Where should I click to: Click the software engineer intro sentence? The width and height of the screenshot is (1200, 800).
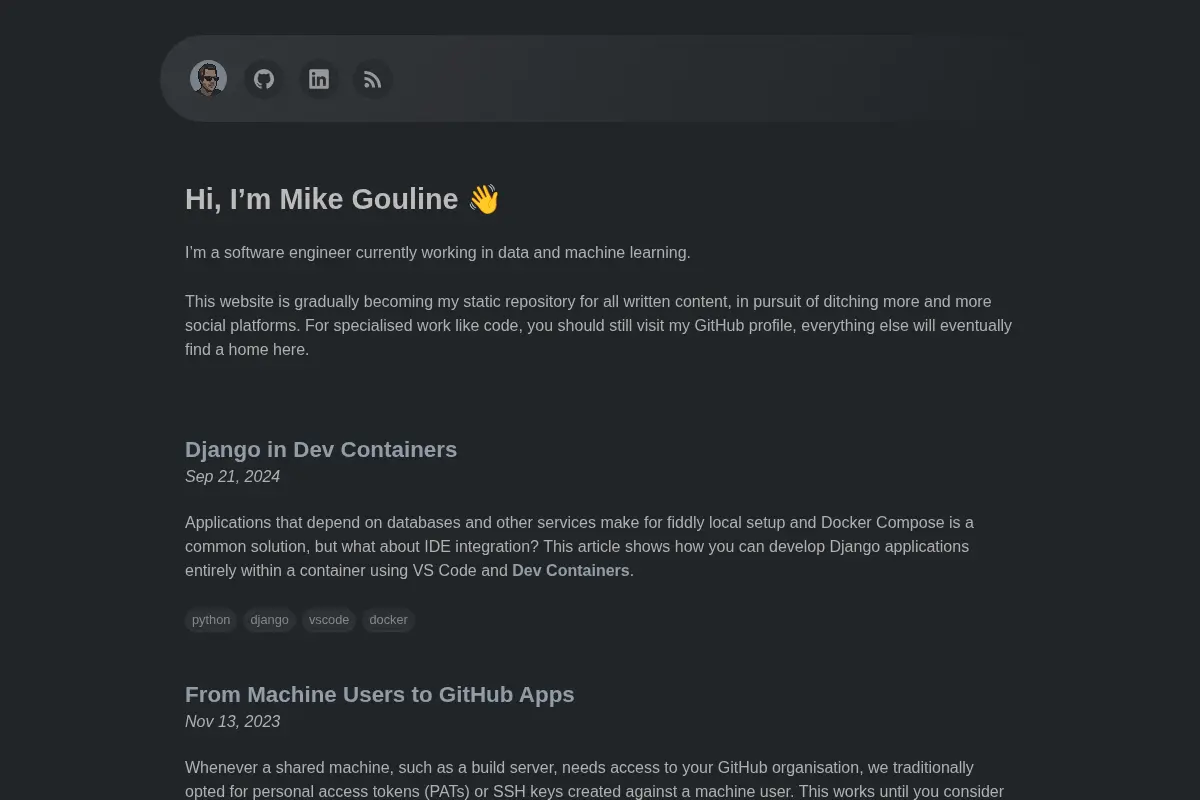tap(438, 253)
